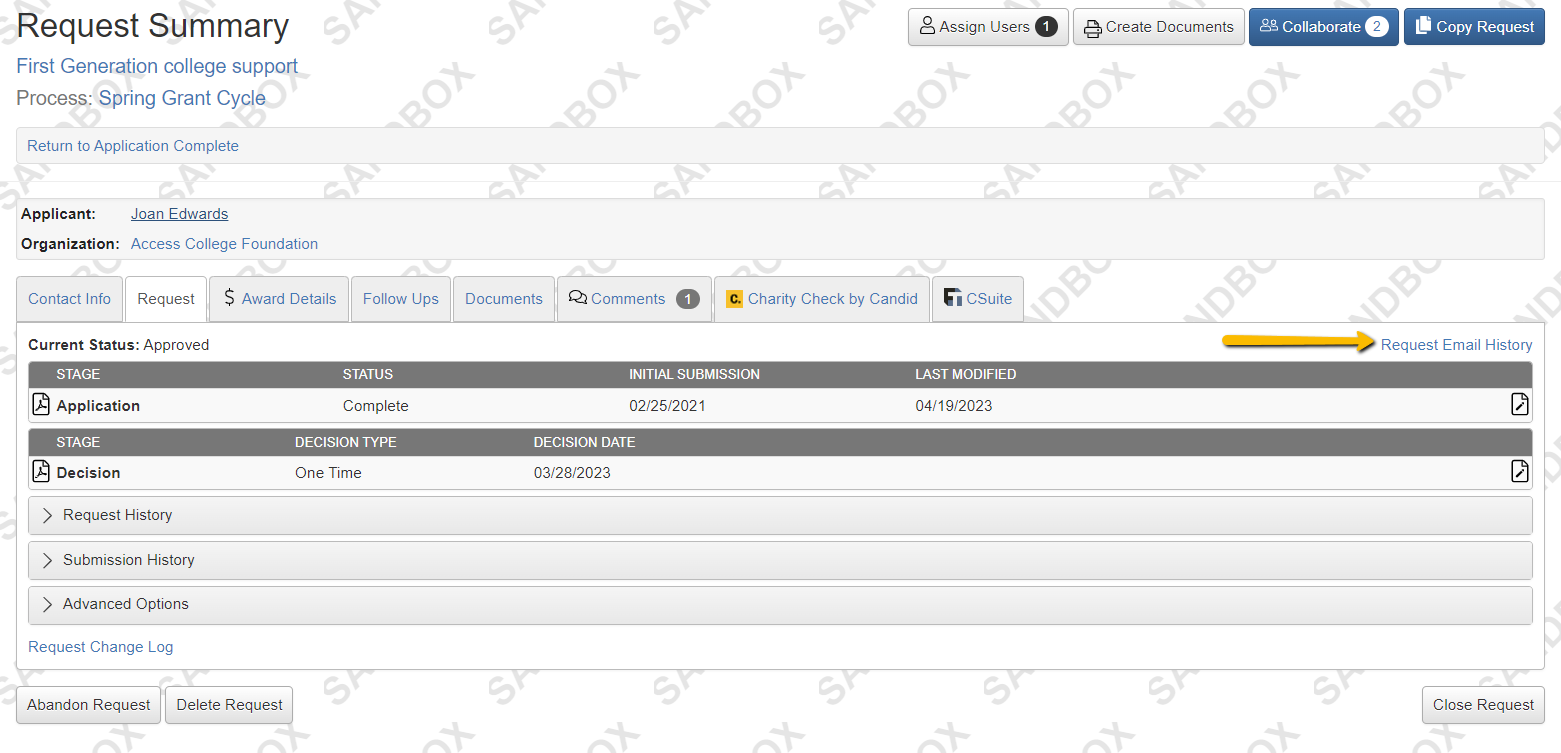Click the Charity Check Candid logo icon
The image size is (1561, 753).
click(x=734, y=299)
